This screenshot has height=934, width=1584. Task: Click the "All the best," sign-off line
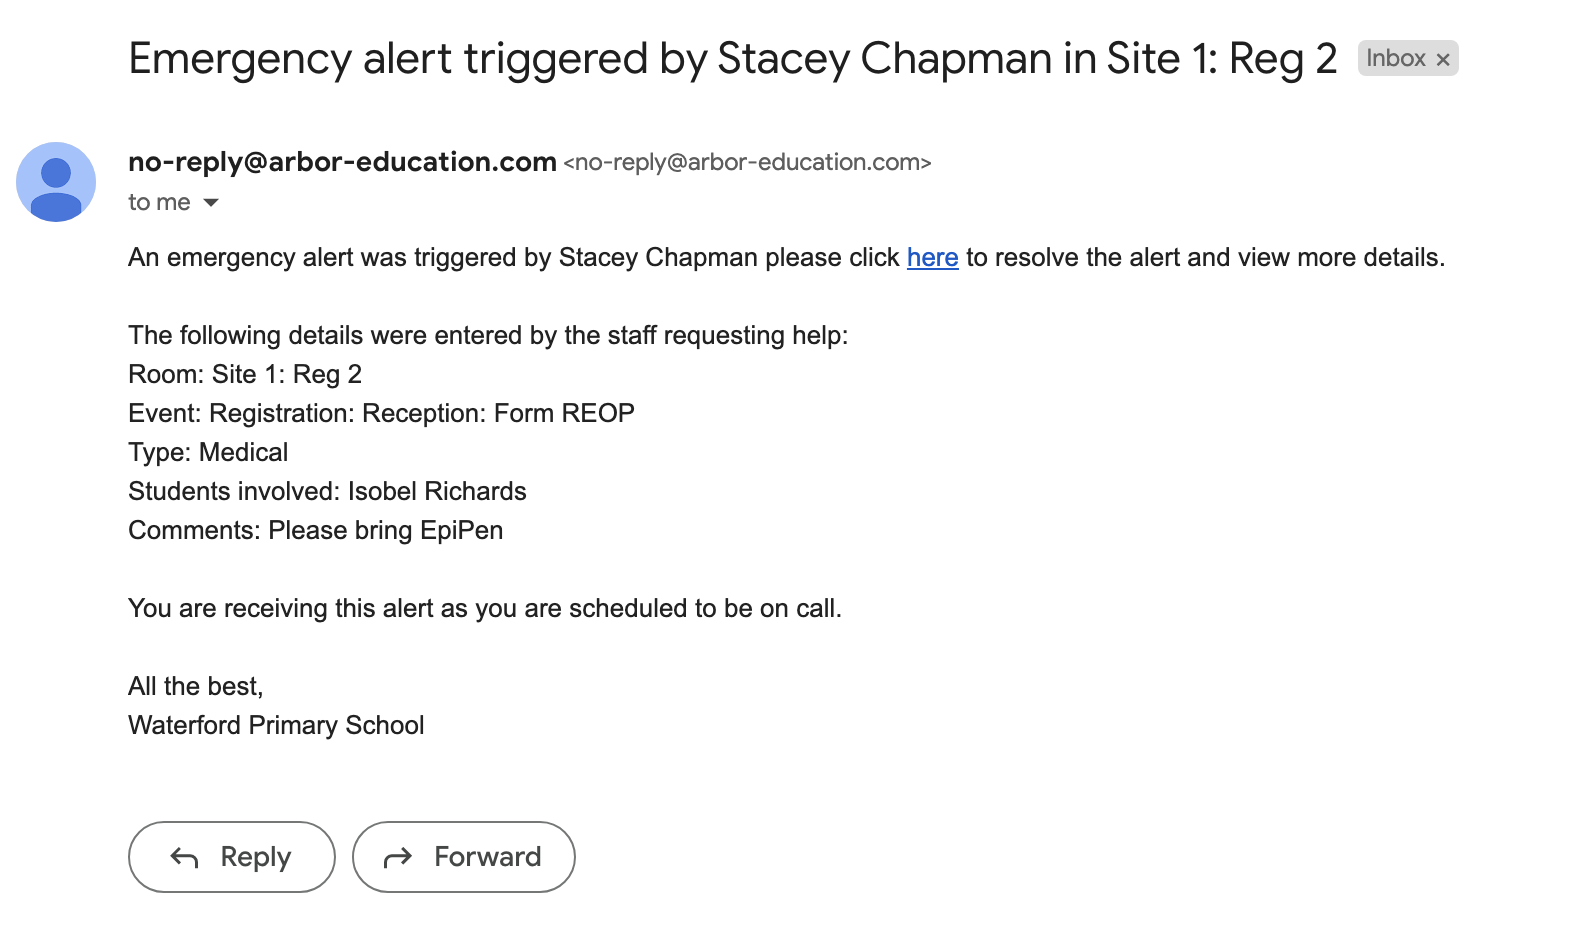coord(195,687)
